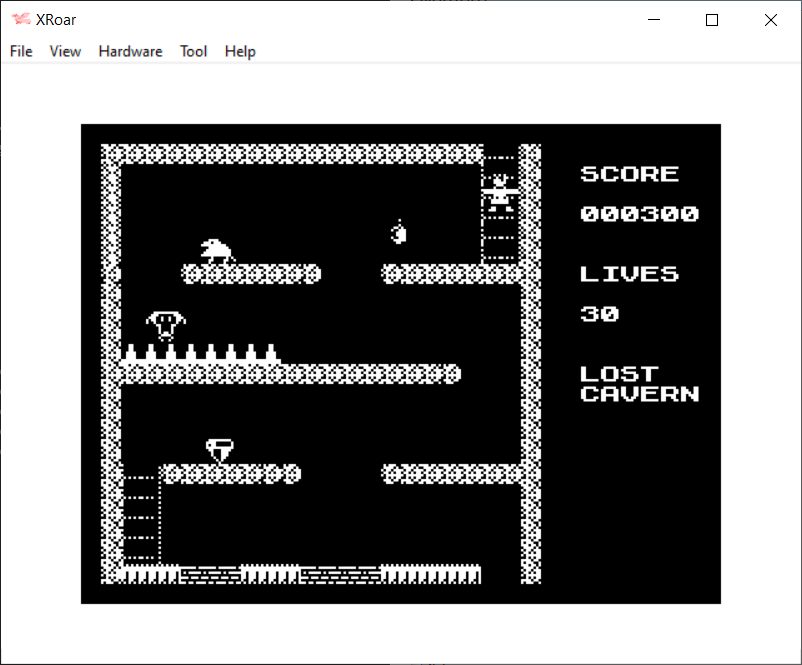
Task: Click the row of white spikes
Action: 200,353
